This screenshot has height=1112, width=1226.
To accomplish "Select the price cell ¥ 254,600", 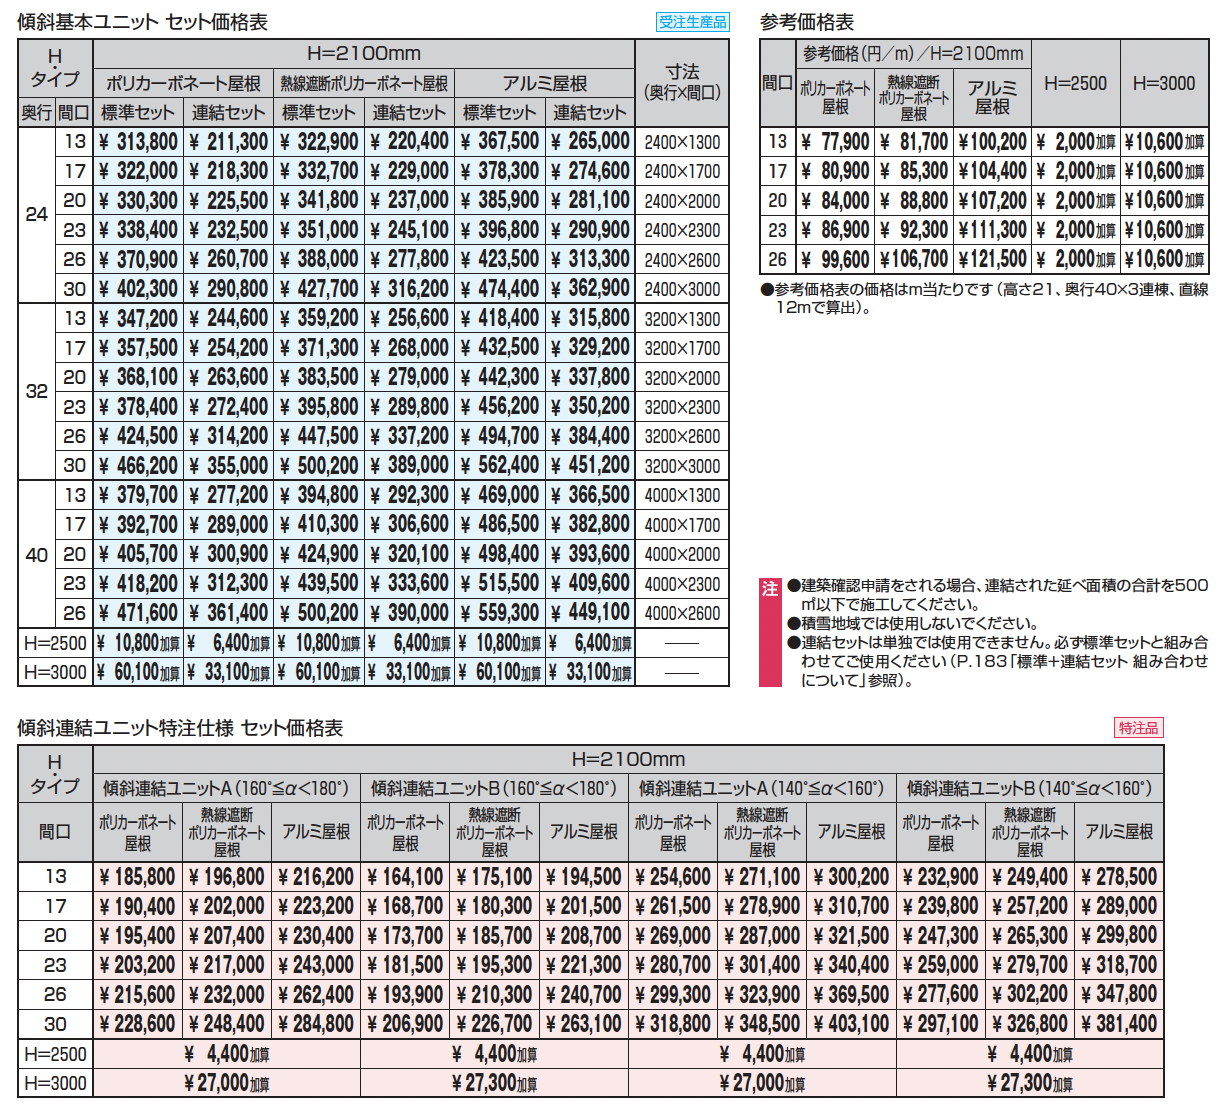I will pyautogui.click(x=673, y=877).
